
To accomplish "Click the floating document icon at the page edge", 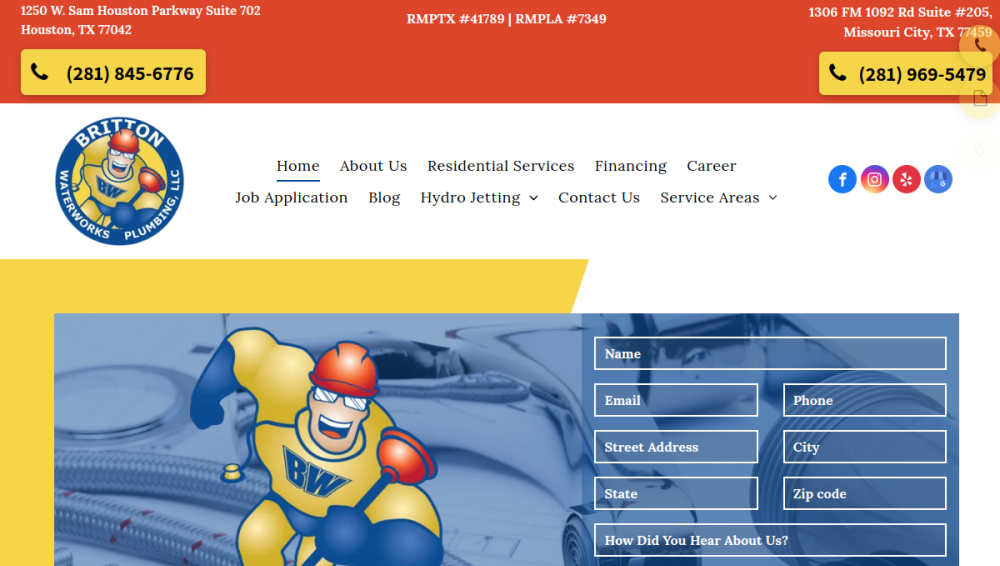I will (x=980, y=98).
